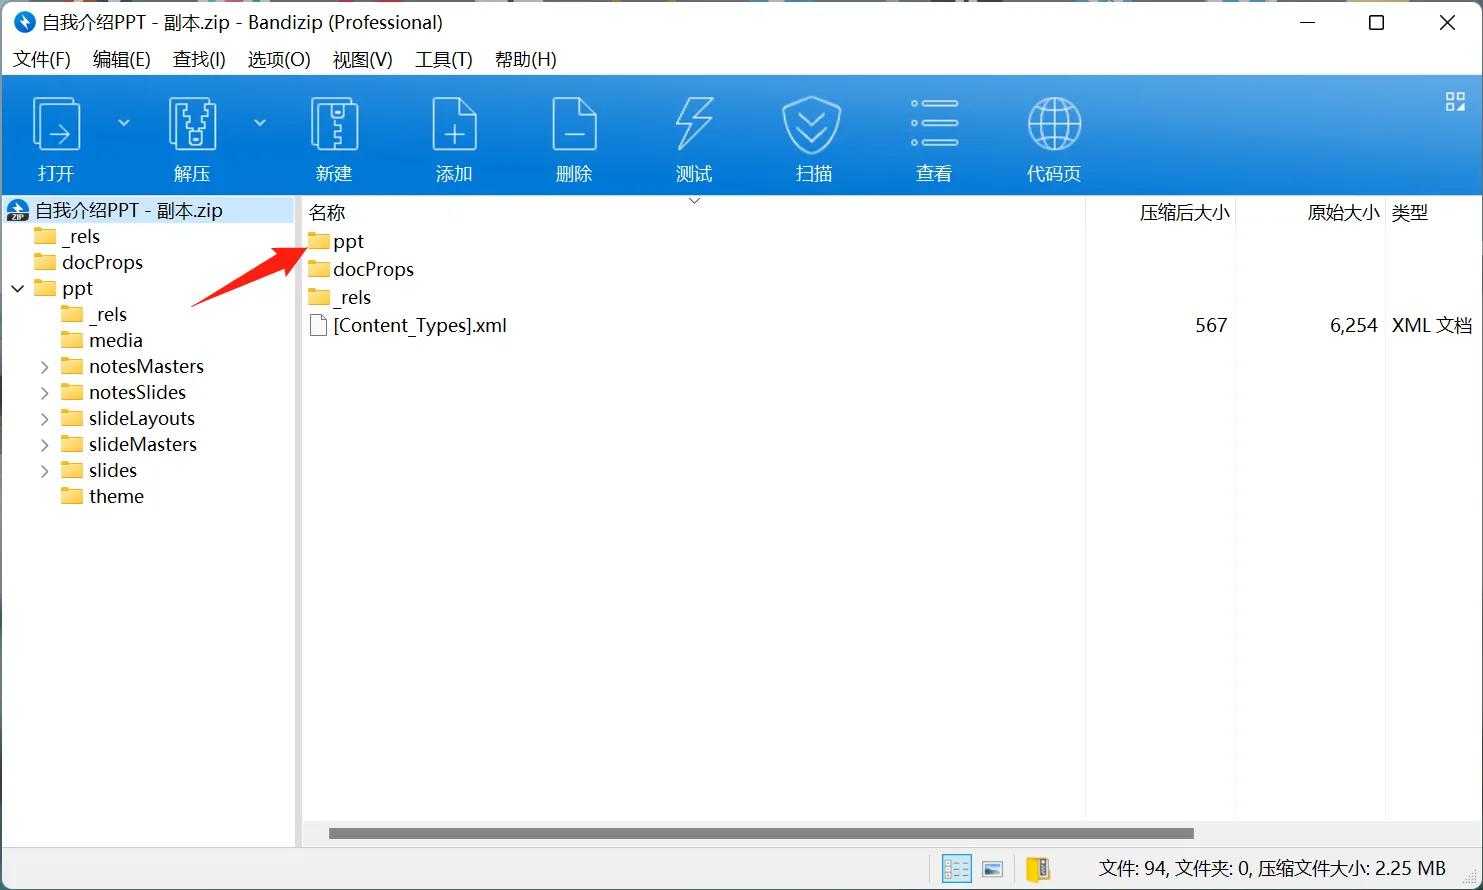The height and width of the screenshot is (890, 1483).
Task: Select 自我介绍PPT - 副本.zip tree root
Action: pos(129,210)
